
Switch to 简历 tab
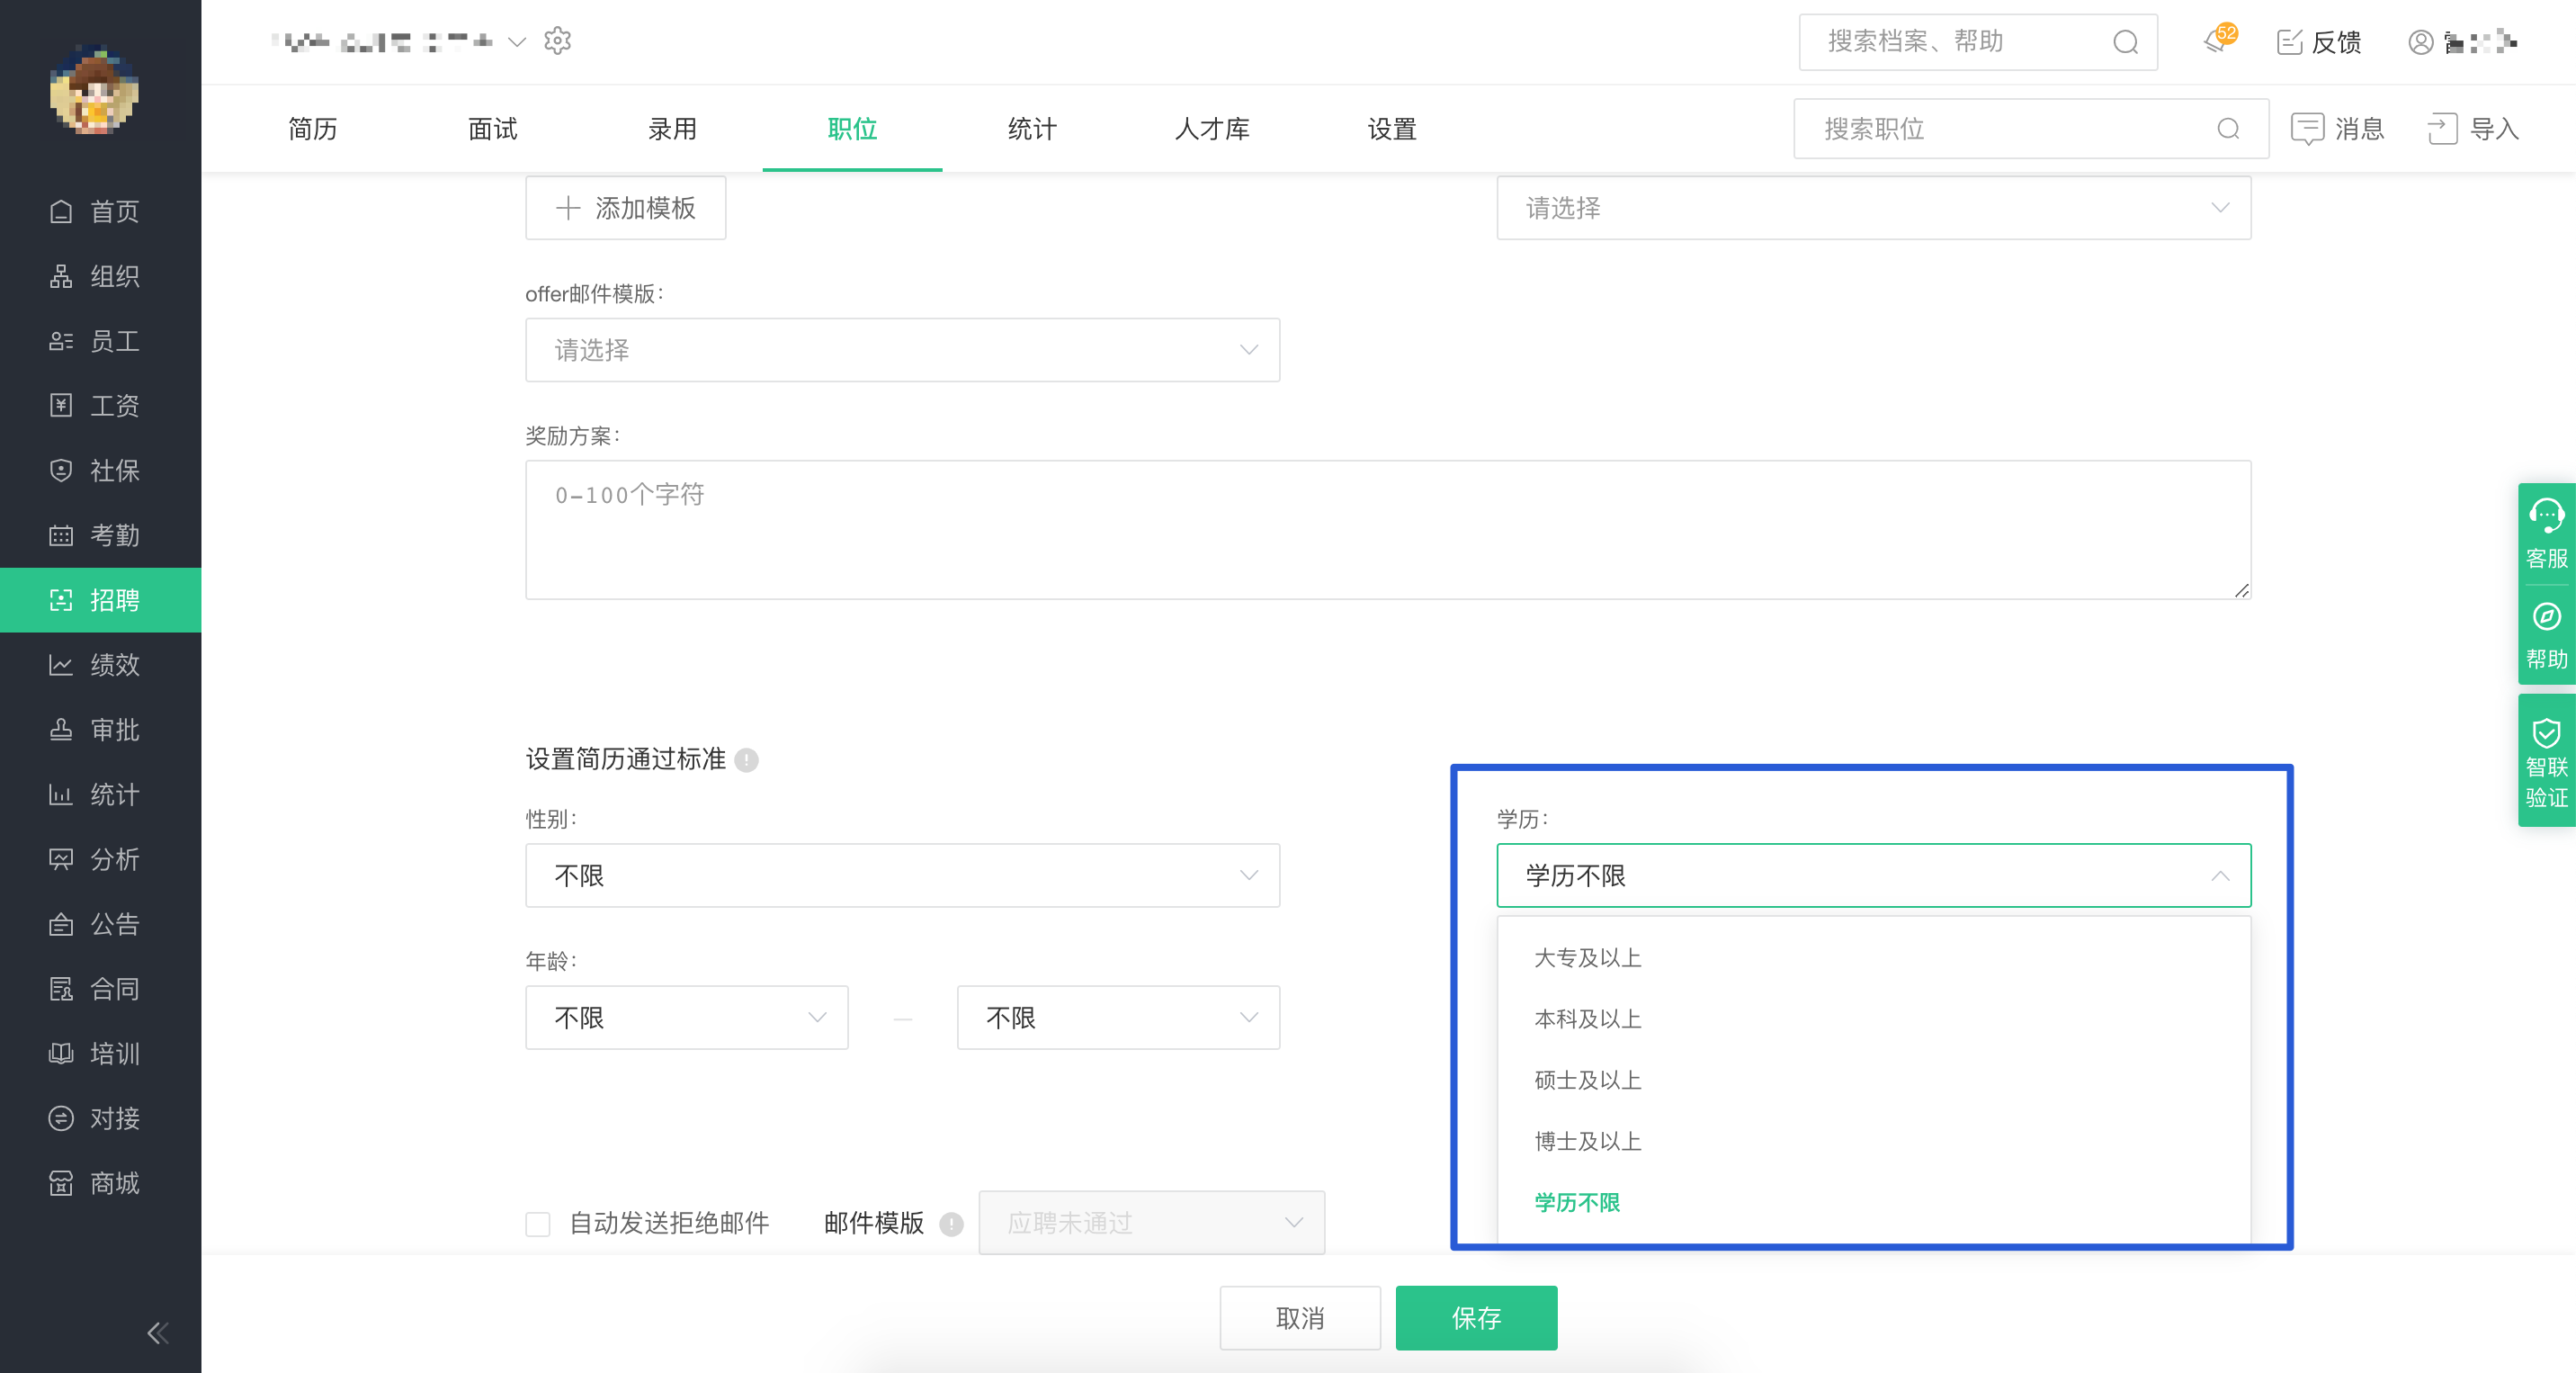coord(312,129)
